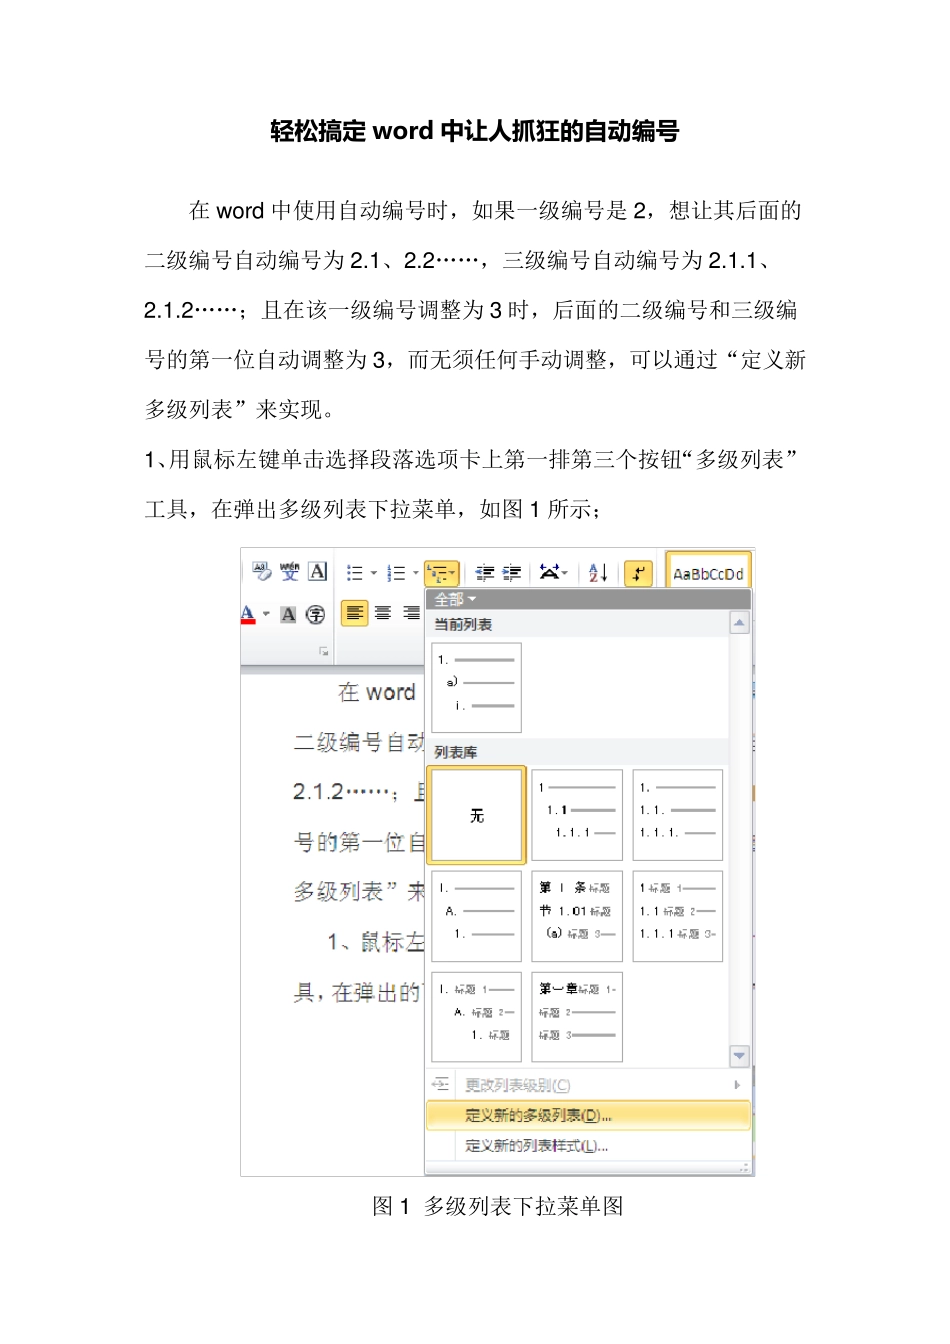Select the 无 (none) list option
The height and width of the screenshot is (1344, 950).
click(477, 816)
